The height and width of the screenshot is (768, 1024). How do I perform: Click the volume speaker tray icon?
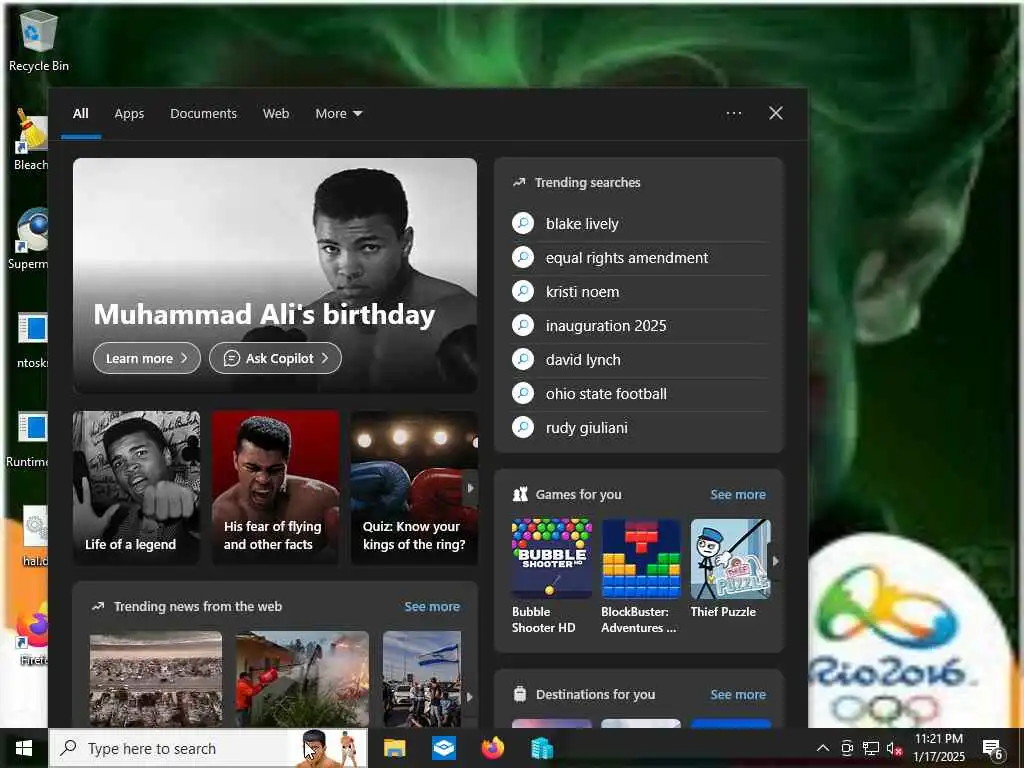pos(894,748)
